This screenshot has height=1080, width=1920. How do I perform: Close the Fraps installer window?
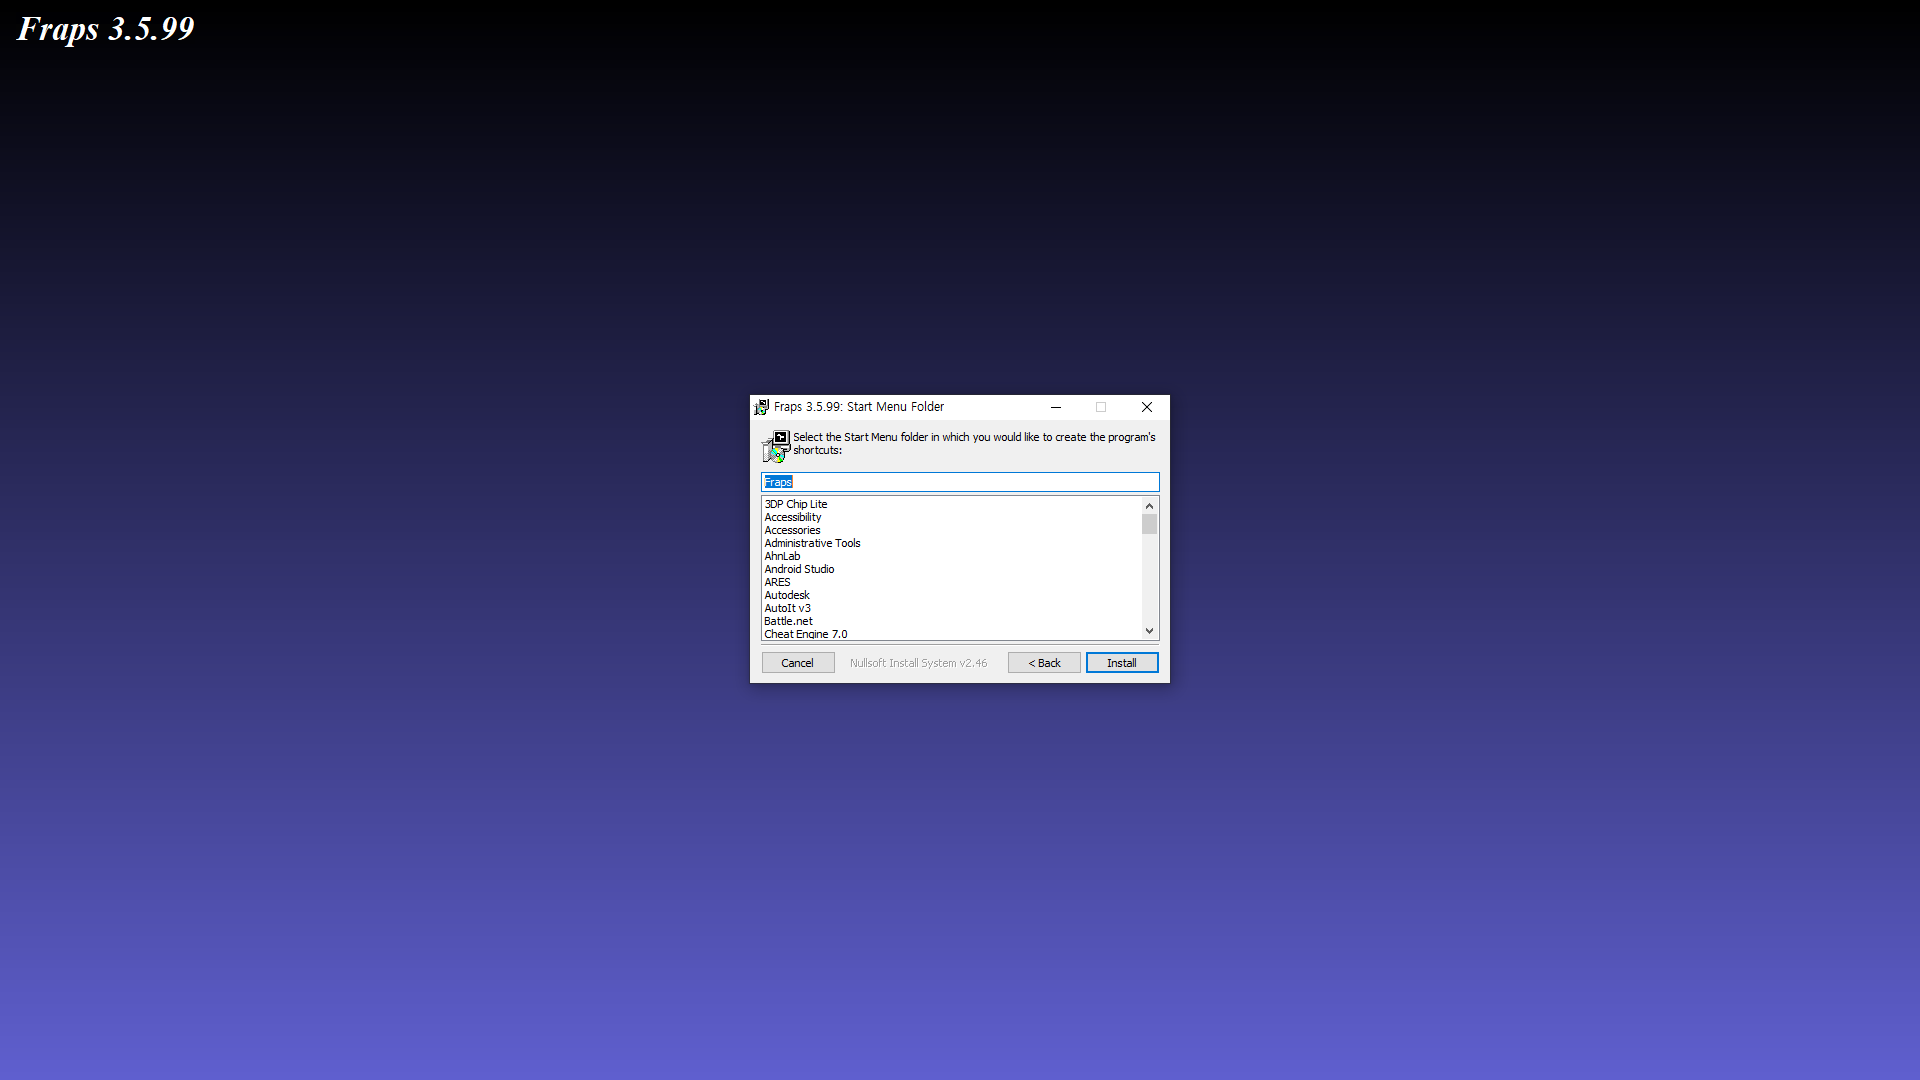point(1147,407)
